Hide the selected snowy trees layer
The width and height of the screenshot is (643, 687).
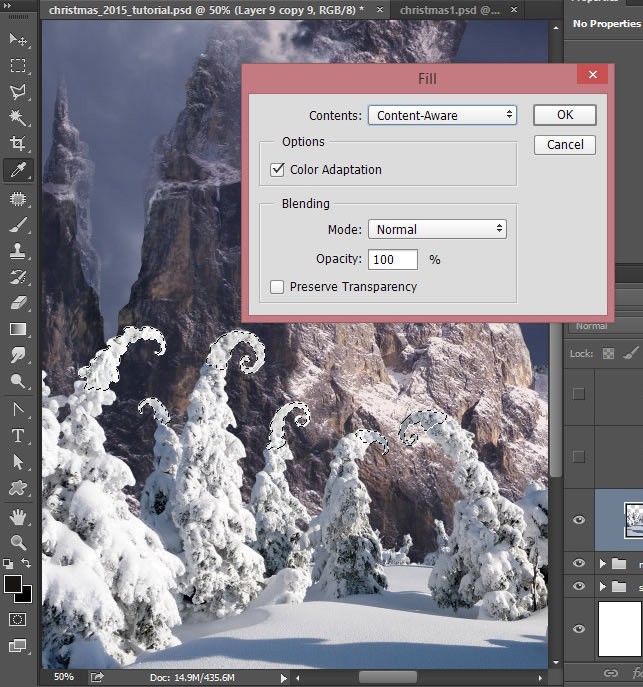coord(579,519)
